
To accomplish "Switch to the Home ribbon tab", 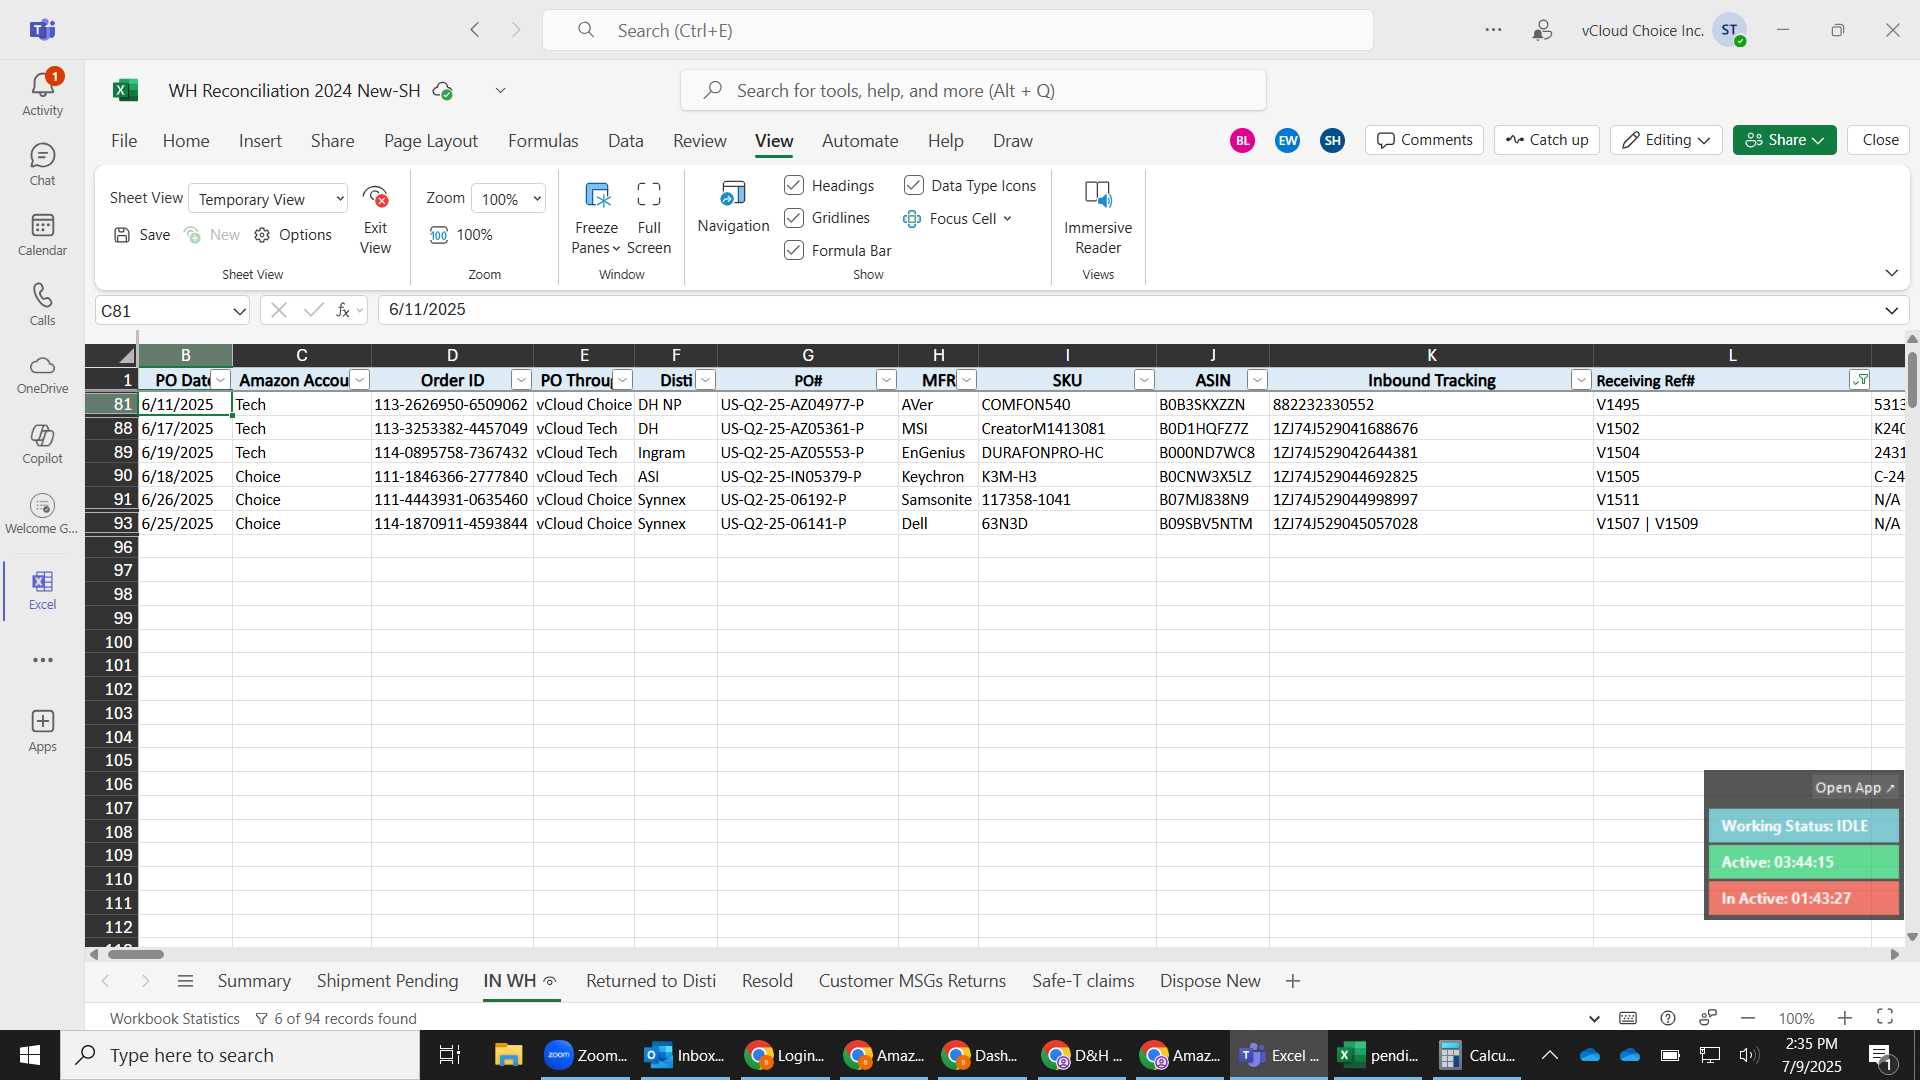I will (x=186, y=141).
